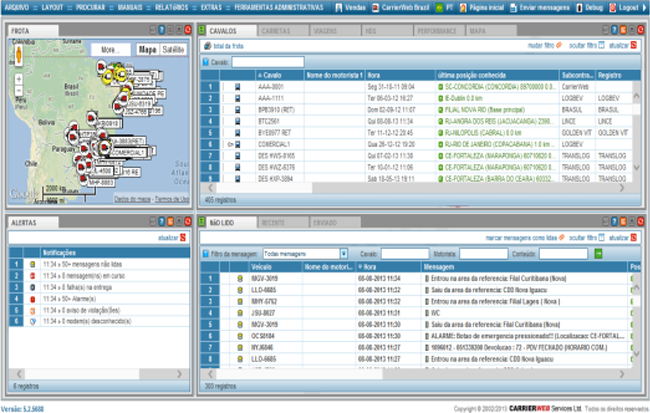Open the 'Dados do mapa' link
The width and height of the screenshot is (650, 413).
[132, 199]
